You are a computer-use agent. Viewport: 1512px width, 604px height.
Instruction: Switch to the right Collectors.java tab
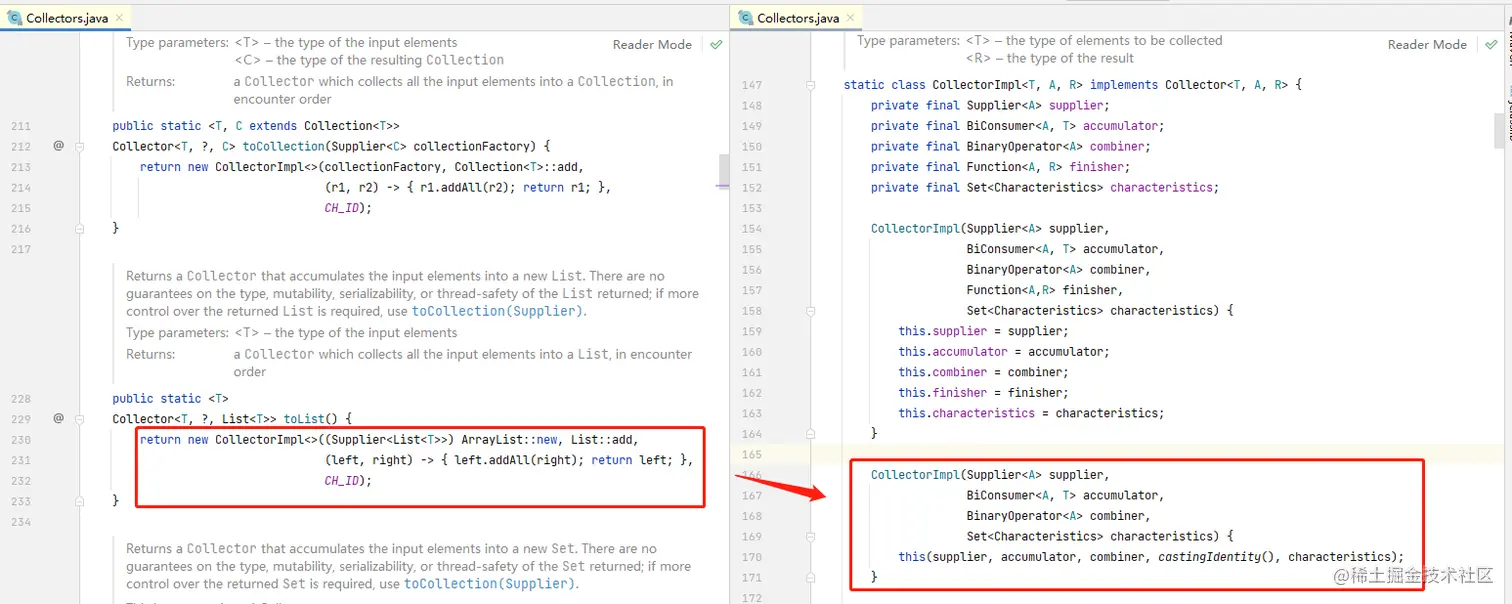coord(797,18)
